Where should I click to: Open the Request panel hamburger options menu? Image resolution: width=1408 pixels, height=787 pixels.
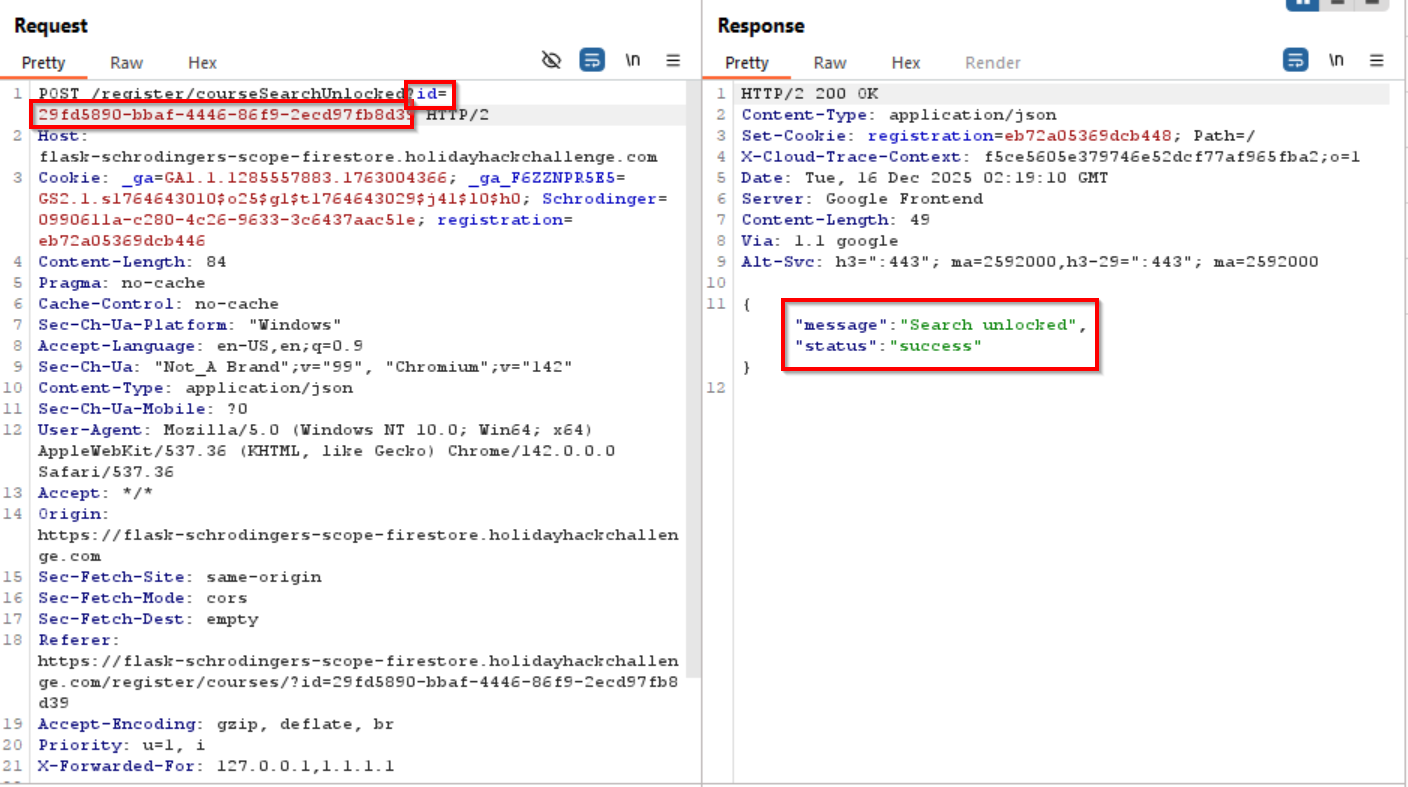click(x=673, y=61)
